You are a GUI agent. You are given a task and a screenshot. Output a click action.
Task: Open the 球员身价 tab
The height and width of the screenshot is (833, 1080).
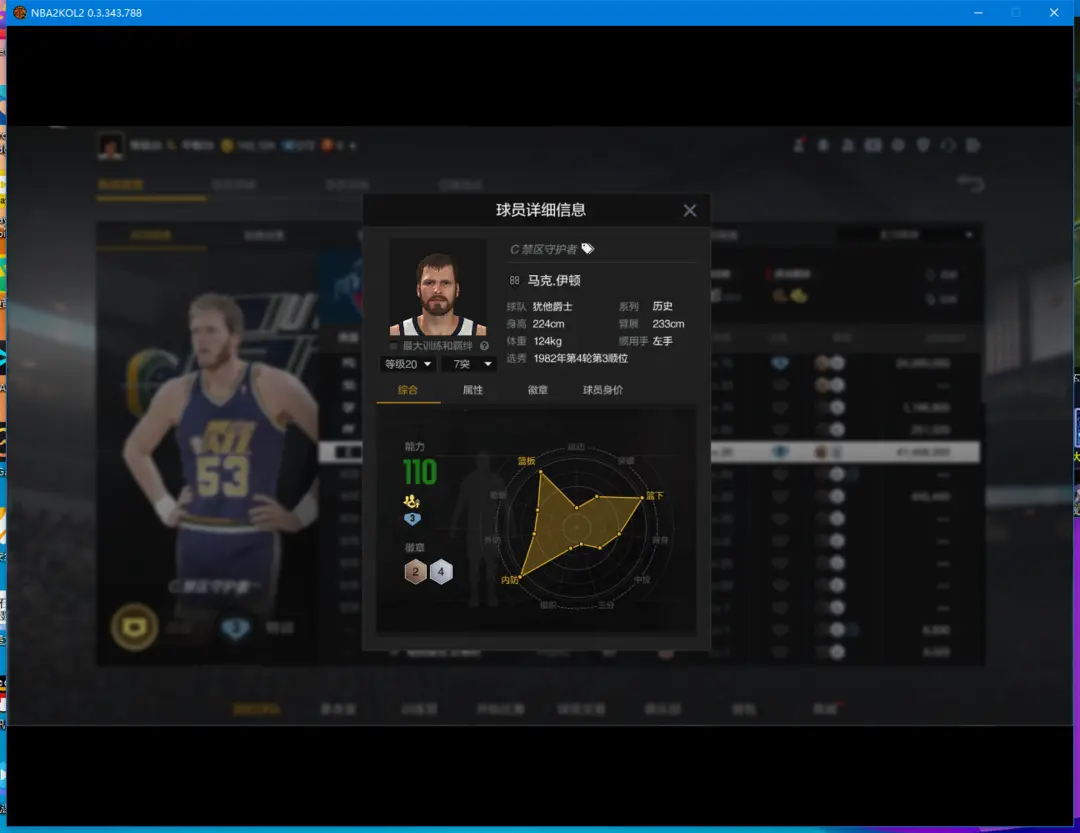tap(603, 390)
